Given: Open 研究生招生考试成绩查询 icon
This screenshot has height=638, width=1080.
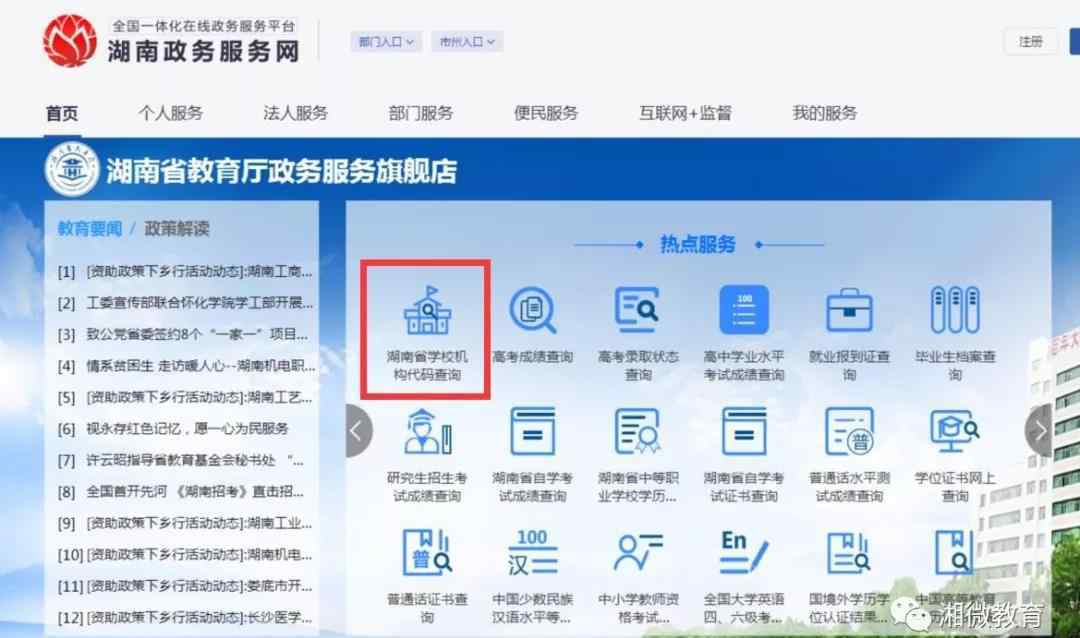Looking at the screenshot, I should click(427, 431).
